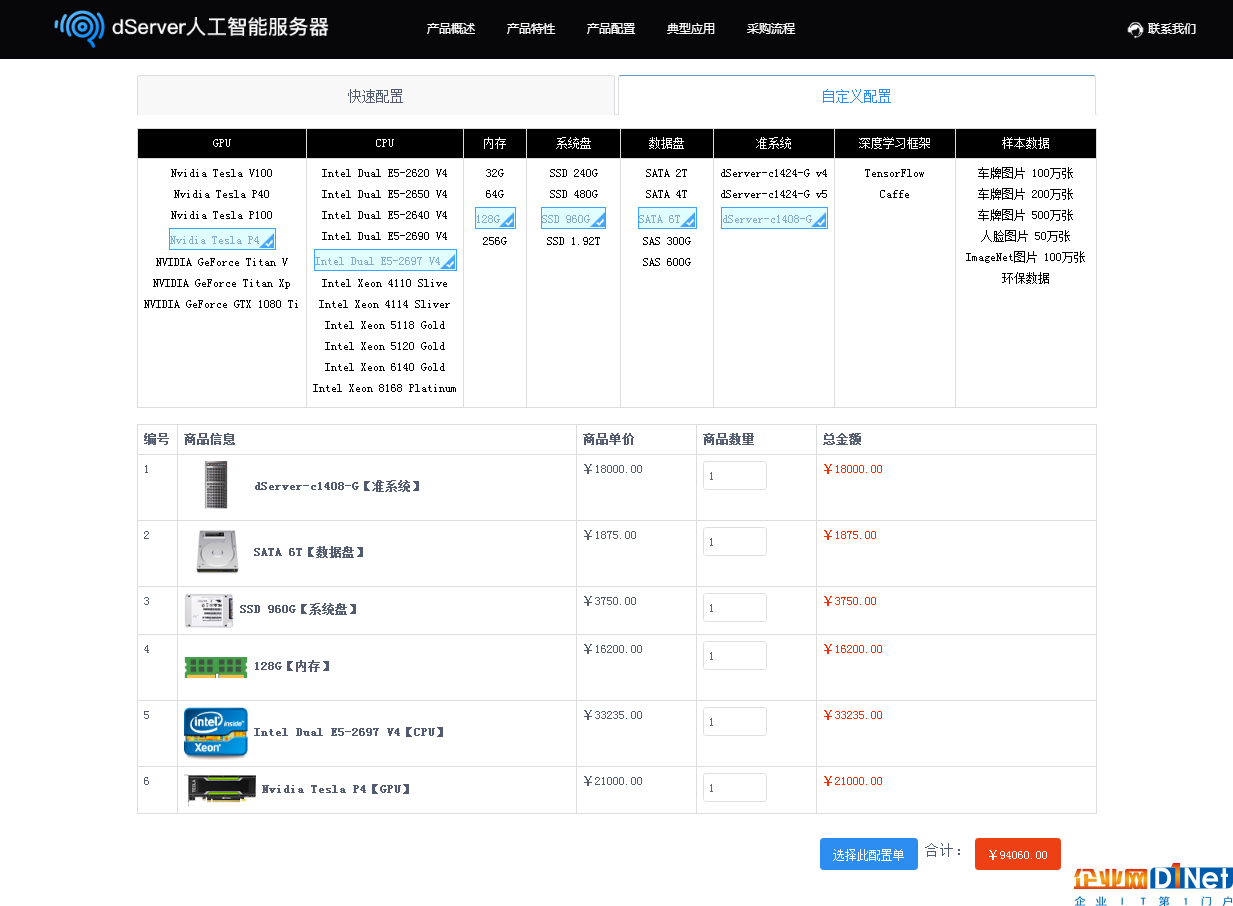Choose 32G memory option

point(495,173)
